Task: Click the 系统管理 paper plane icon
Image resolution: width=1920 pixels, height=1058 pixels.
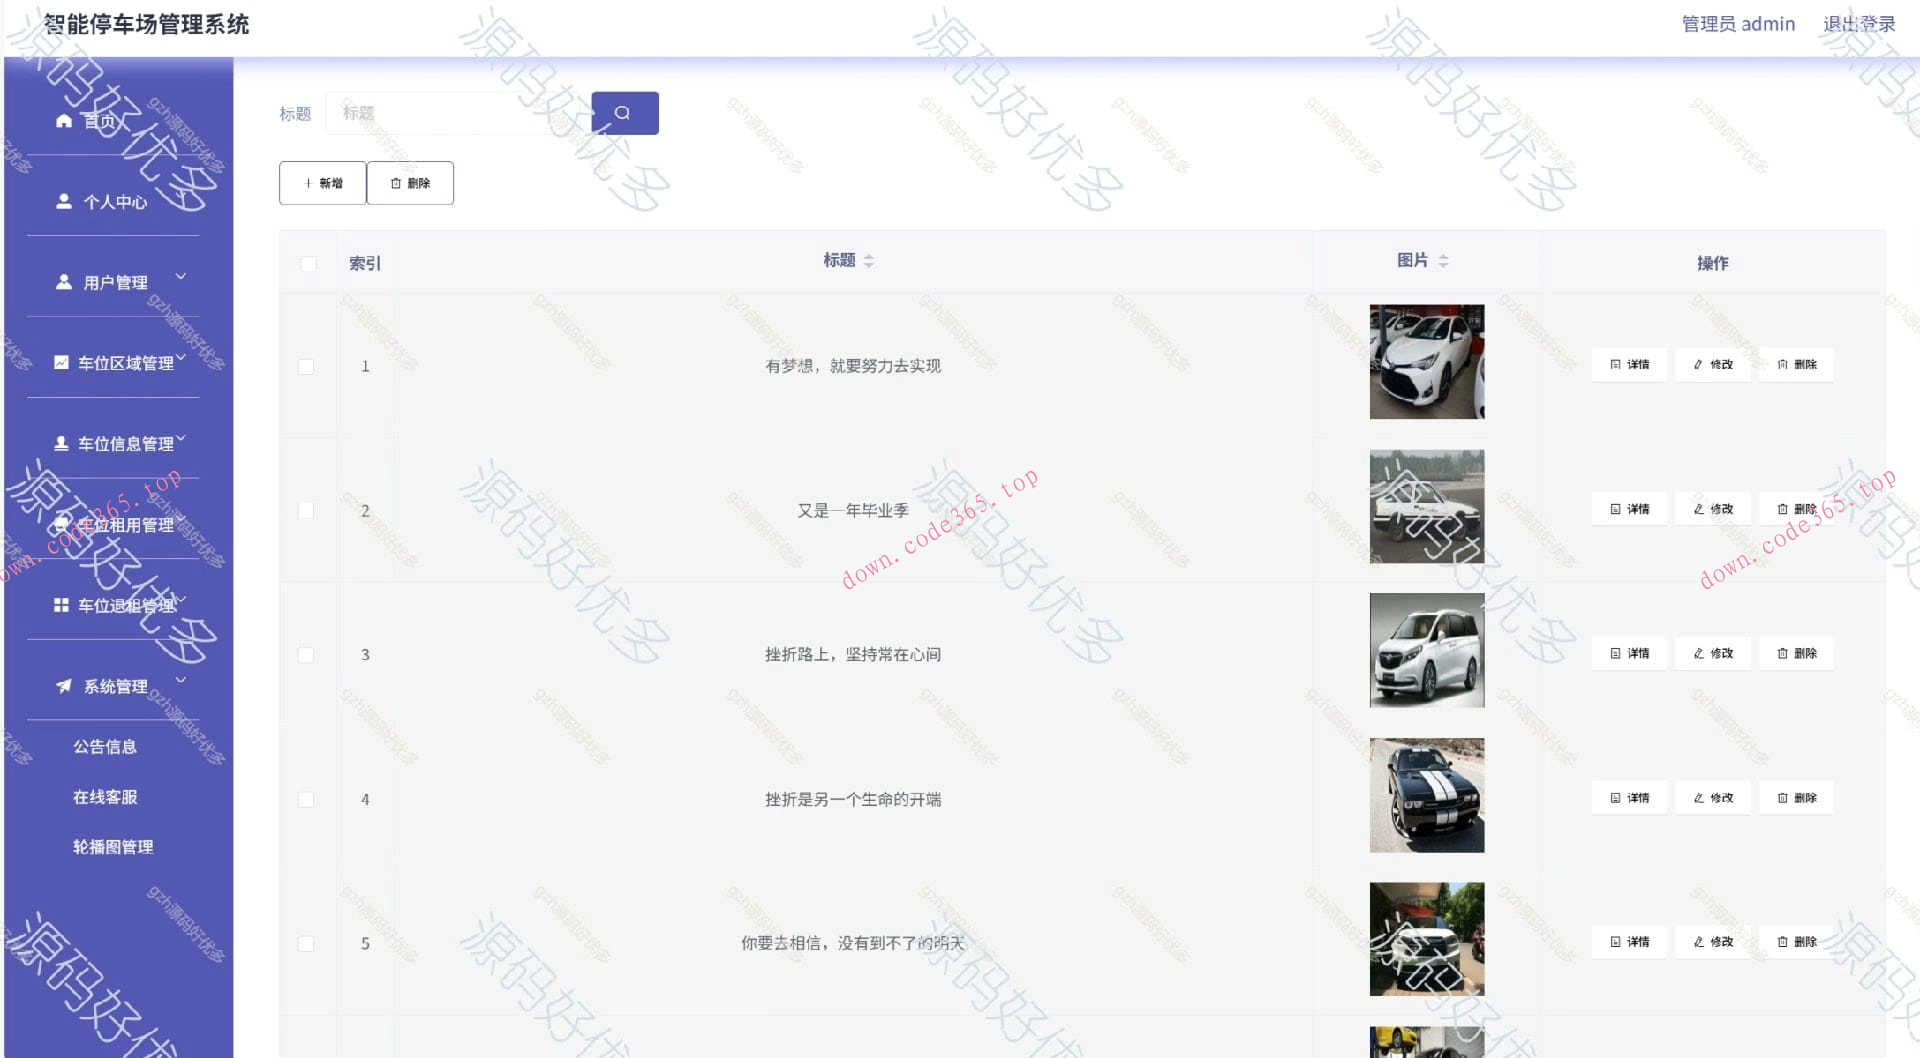Action: pos(62,685)
